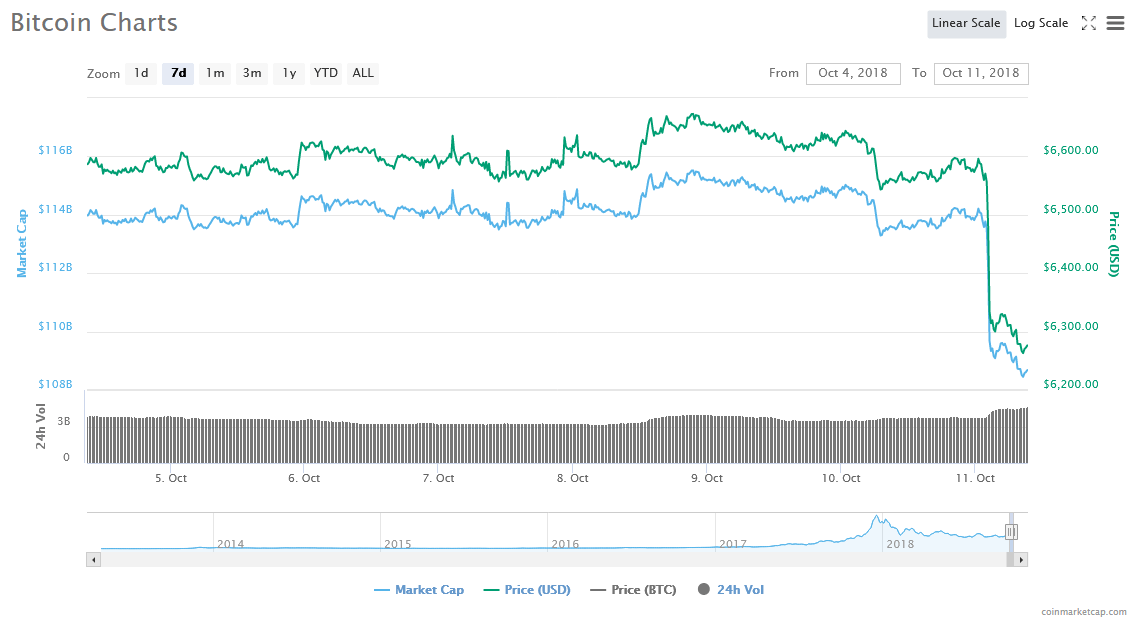Click the $108B market cap axis label
1137x620 pixels.
click(x=55, y=384)
